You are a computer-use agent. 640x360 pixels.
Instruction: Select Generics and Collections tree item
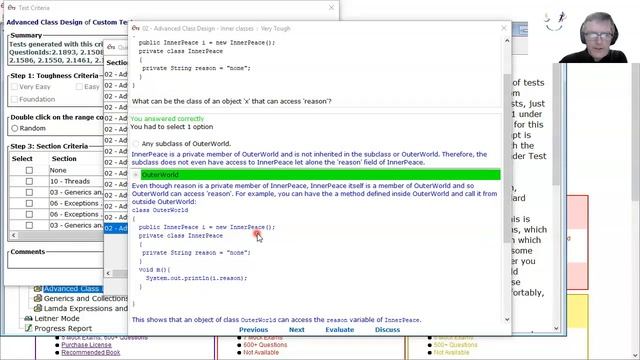coord(85,298)
